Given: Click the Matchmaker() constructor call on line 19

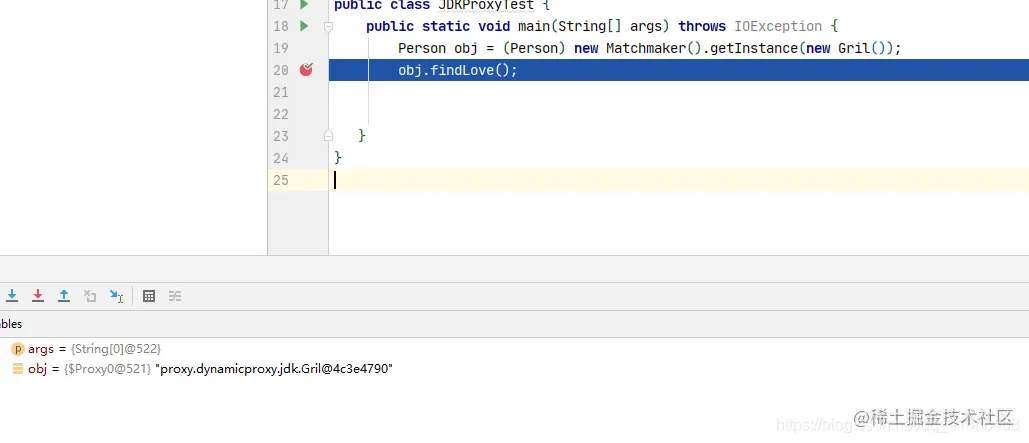Looking at the screenshot, I should click(654, 49).
